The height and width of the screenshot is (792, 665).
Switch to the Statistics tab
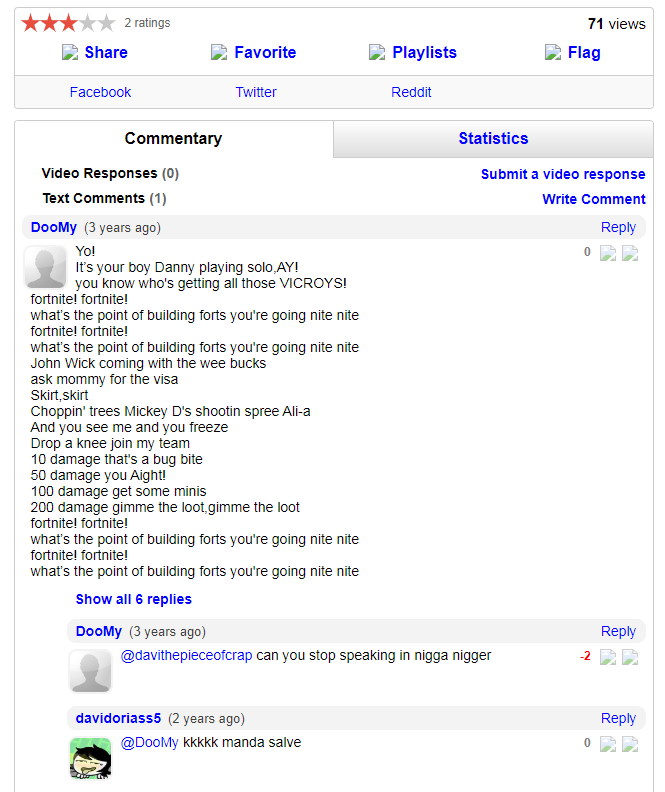tap(493, 139)
